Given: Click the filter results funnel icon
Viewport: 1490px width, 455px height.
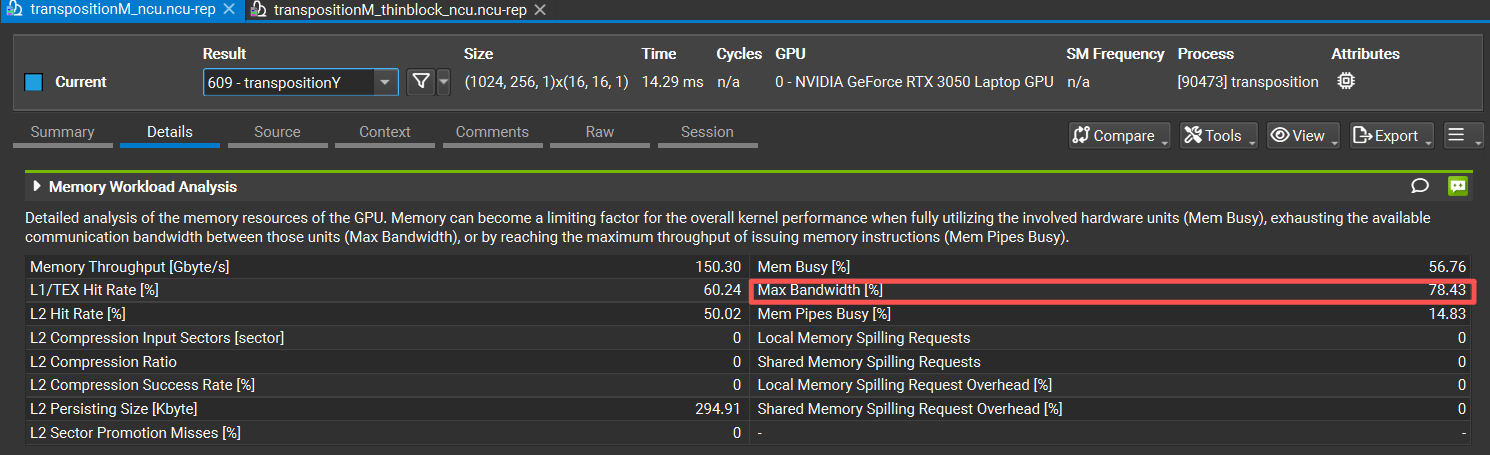Looking at the screenshot, I should (421, 83).
